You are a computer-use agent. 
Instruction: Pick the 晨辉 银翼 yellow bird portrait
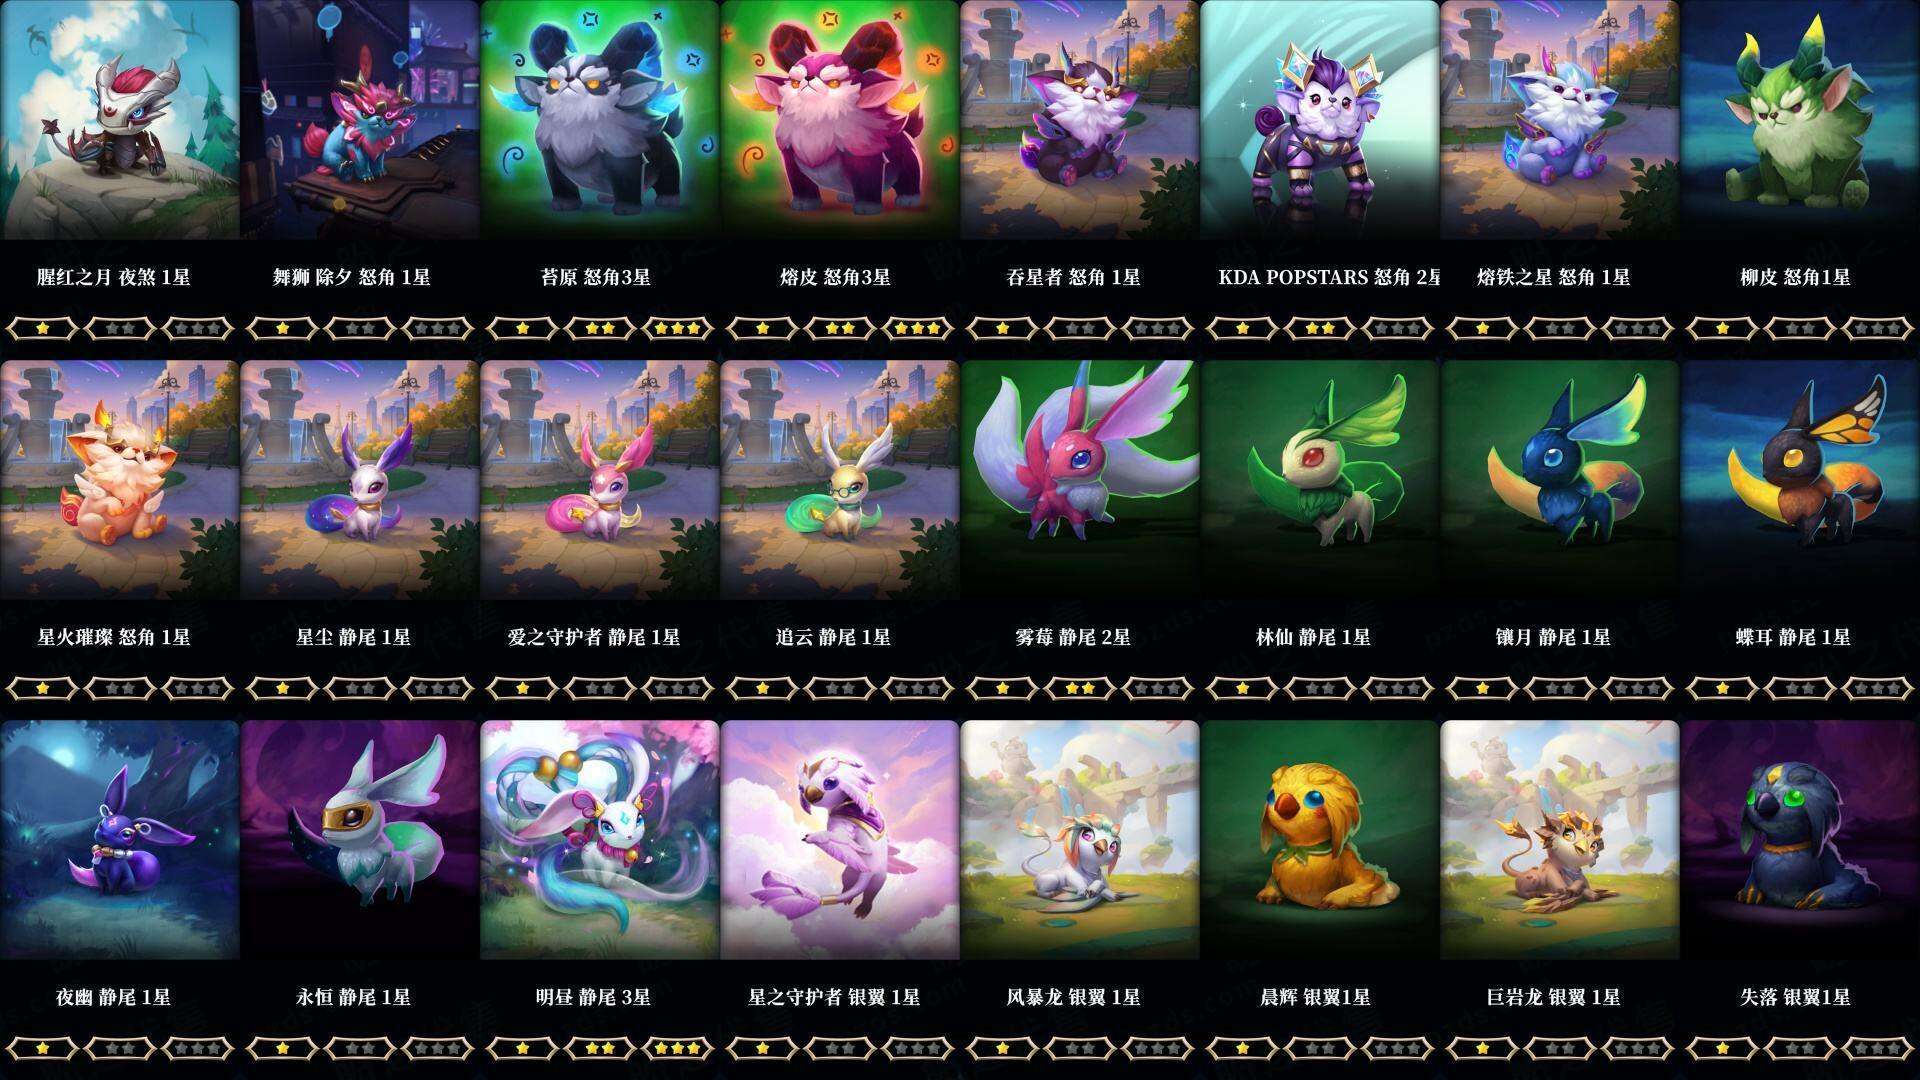(x=1320, y=840)
